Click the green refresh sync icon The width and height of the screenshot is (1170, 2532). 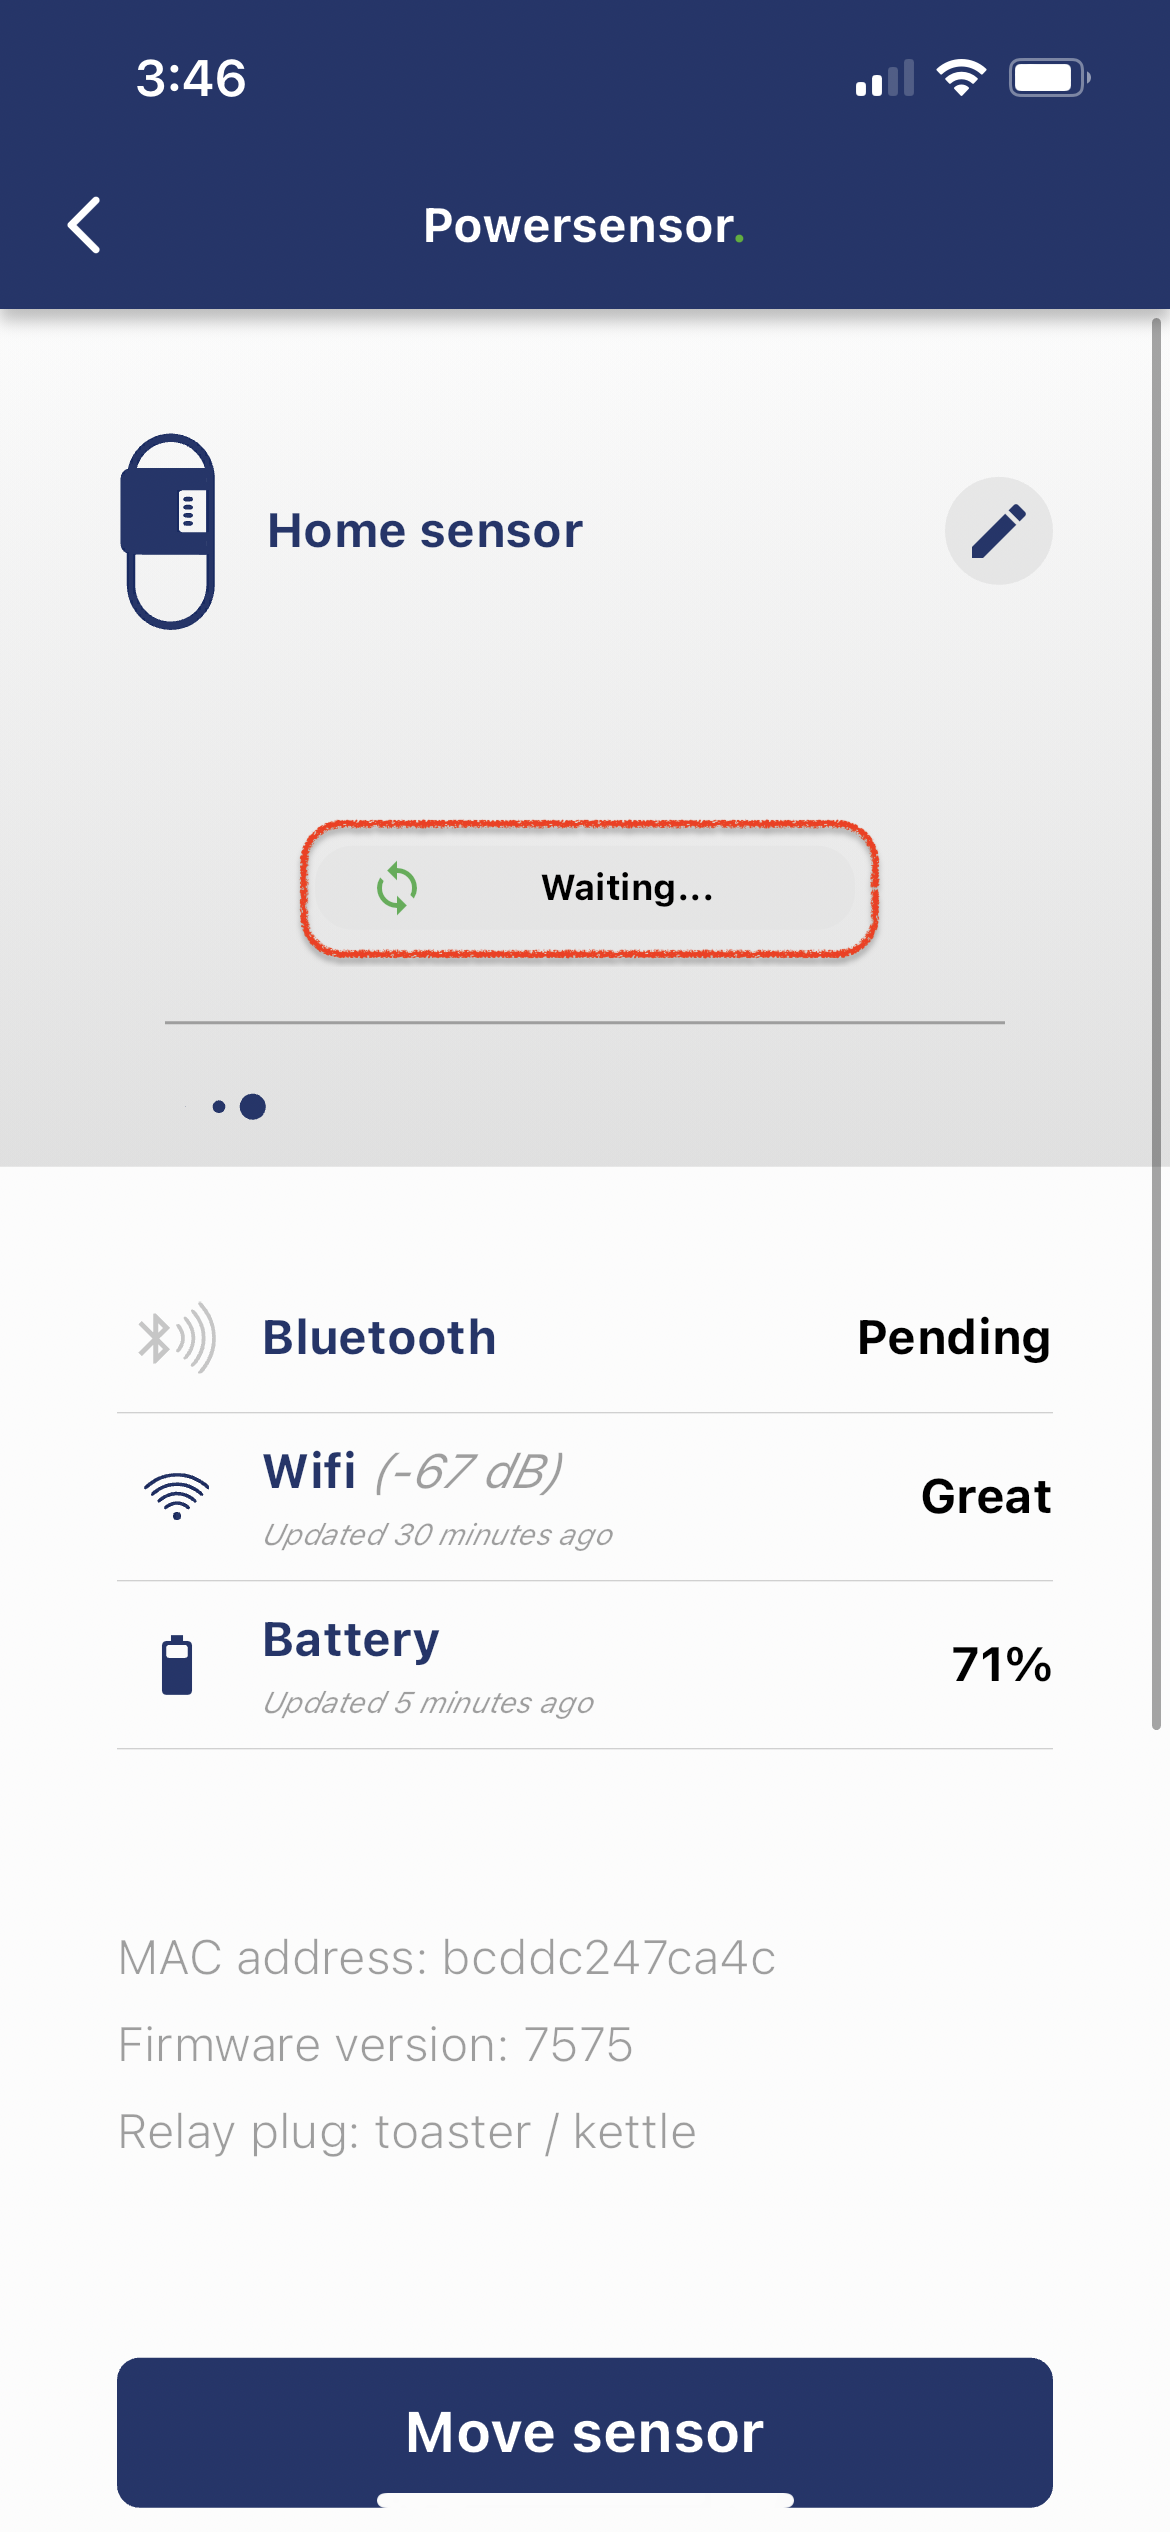click(397, 888)
